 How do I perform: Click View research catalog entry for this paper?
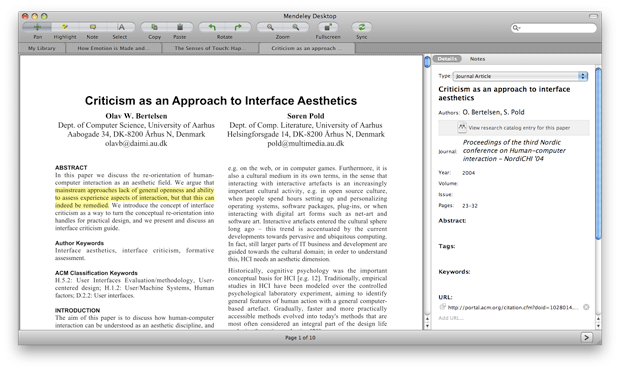514,128
